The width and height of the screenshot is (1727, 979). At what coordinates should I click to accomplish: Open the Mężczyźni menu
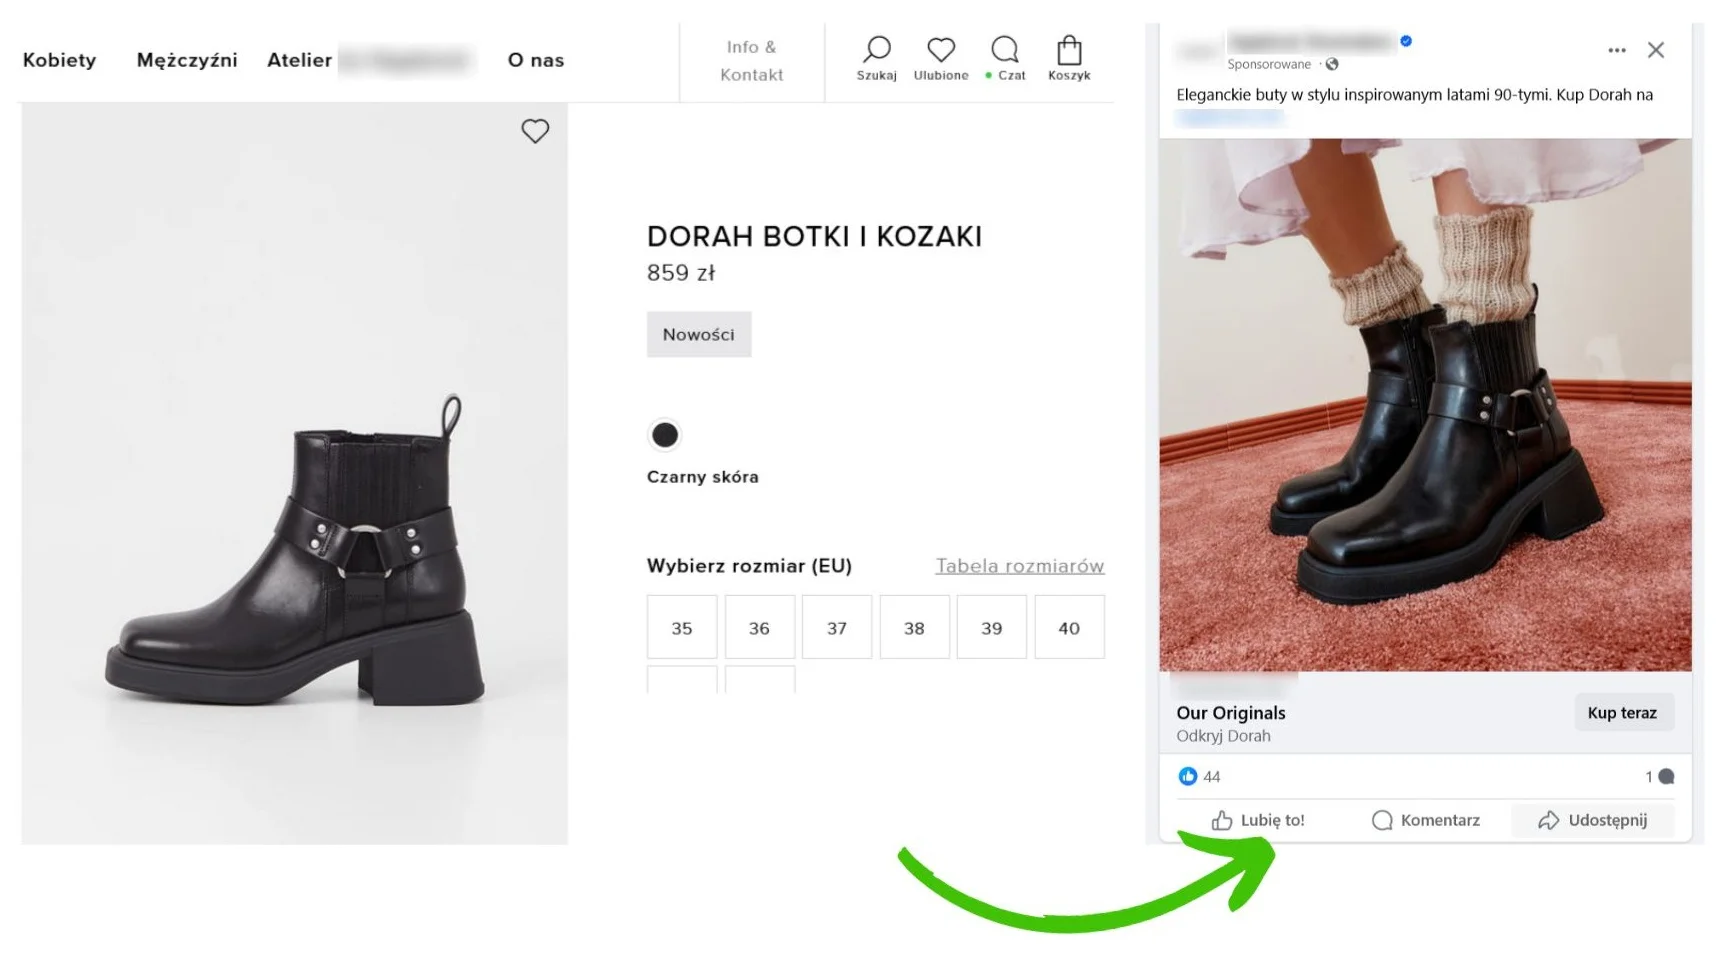coord(187,60)
